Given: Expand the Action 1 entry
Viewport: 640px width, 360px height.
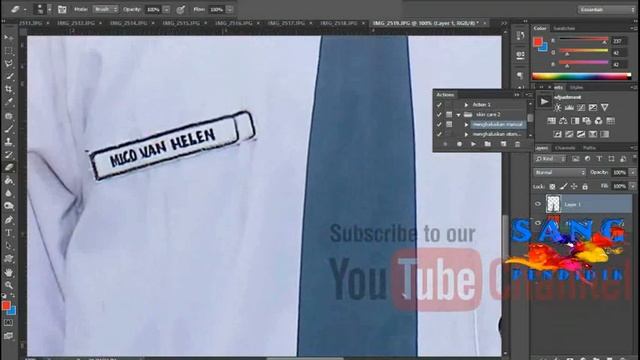Looking at the screenshot, I should pos(466,105).
